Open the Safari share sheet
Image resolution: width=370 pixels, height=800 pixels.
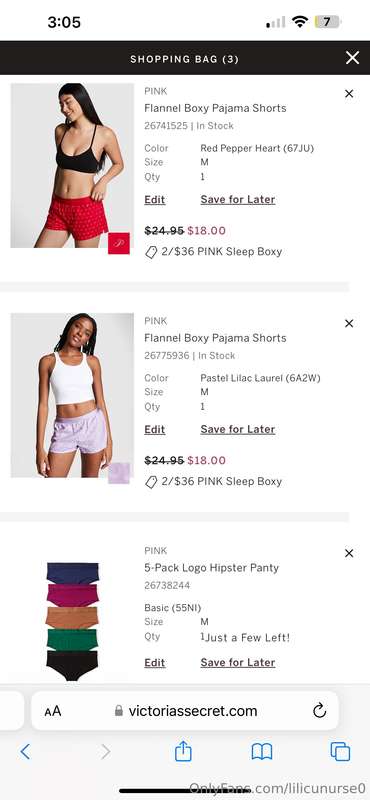(x=183, y=751)
